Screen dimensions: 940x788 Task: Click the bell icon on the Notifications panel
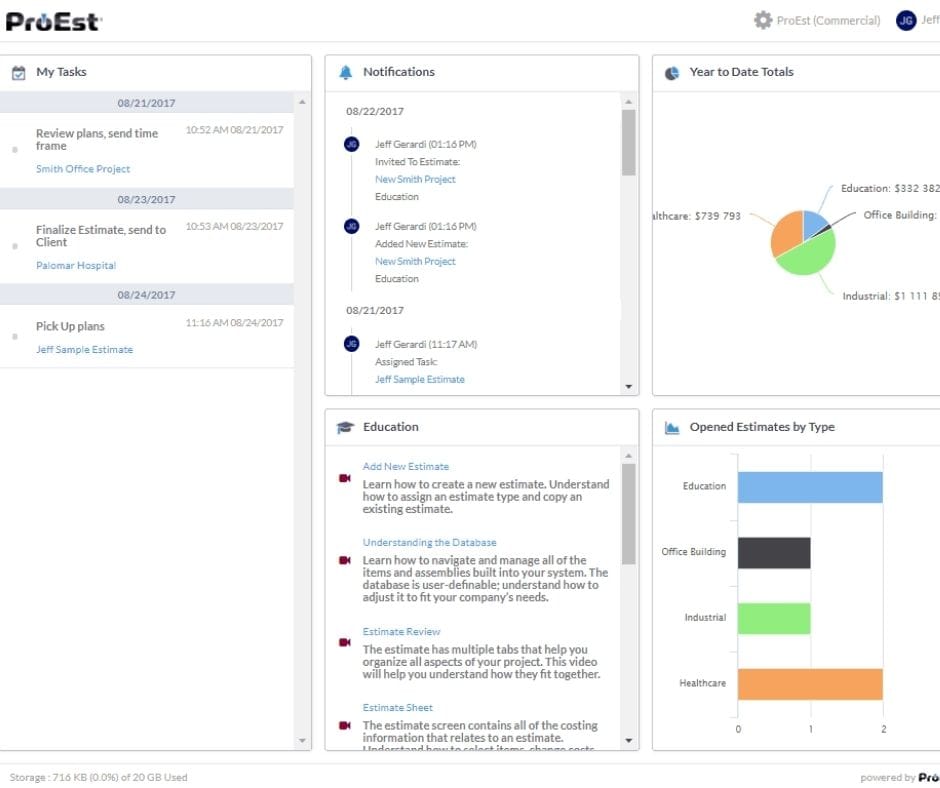tap(345, 71)
